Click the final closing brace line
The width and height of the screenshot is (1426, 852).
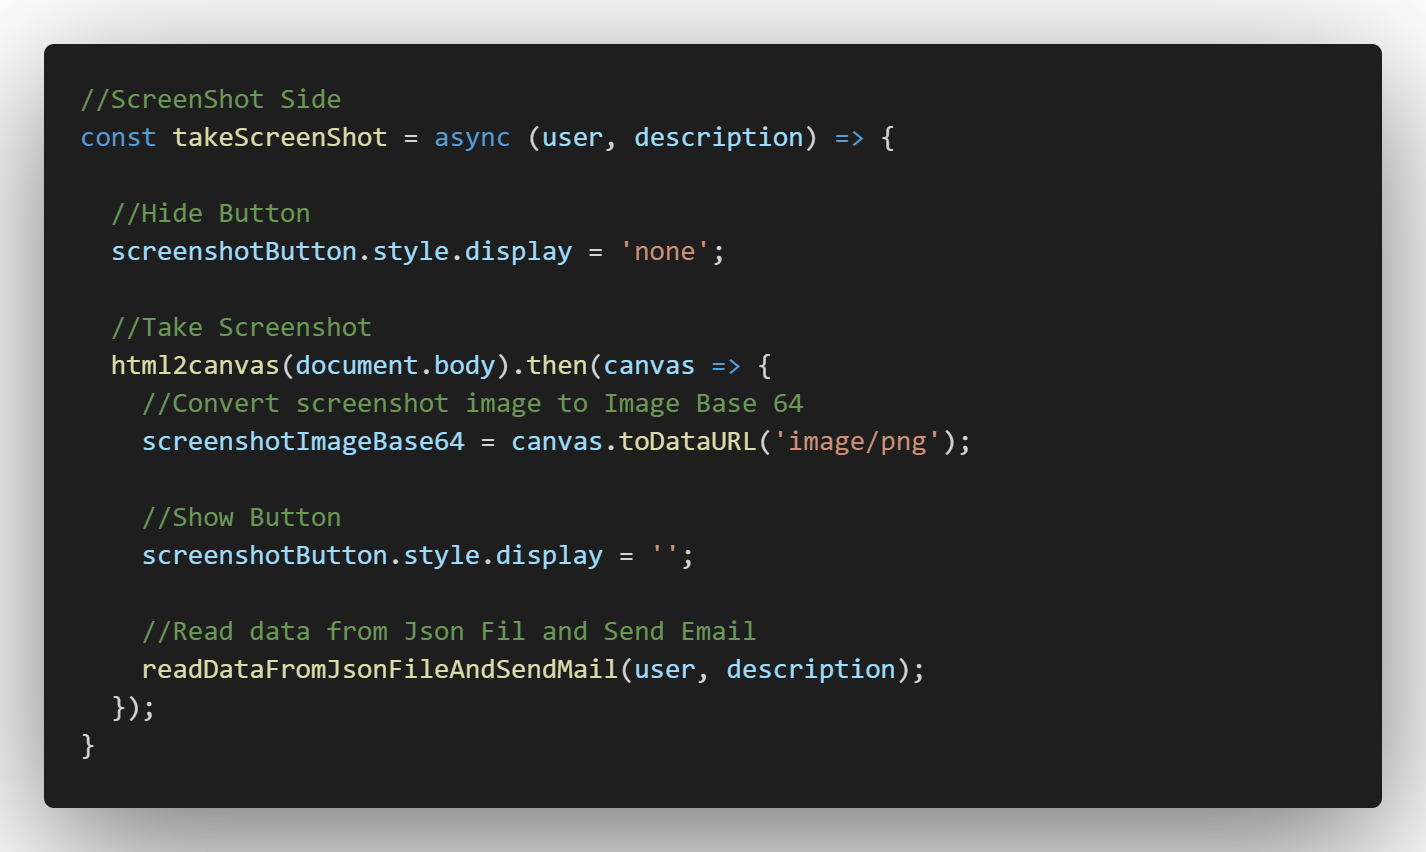(88, 745)
